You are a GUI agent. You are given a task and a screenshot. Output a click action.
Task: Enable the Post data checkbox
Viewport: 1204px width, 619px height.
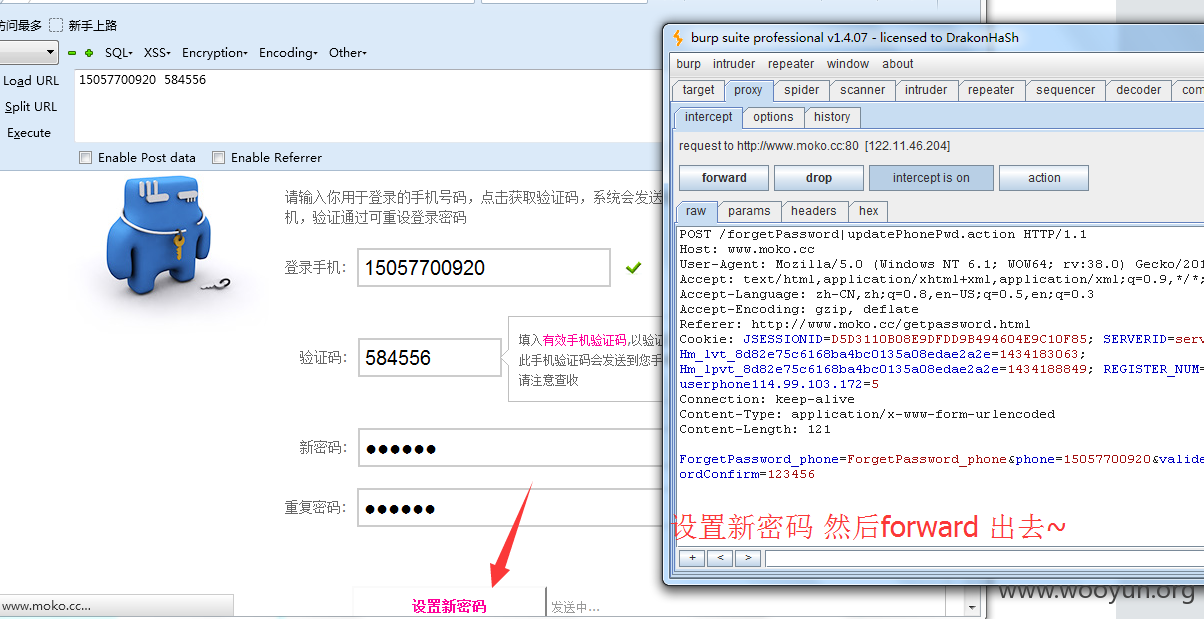coord(86,157)
